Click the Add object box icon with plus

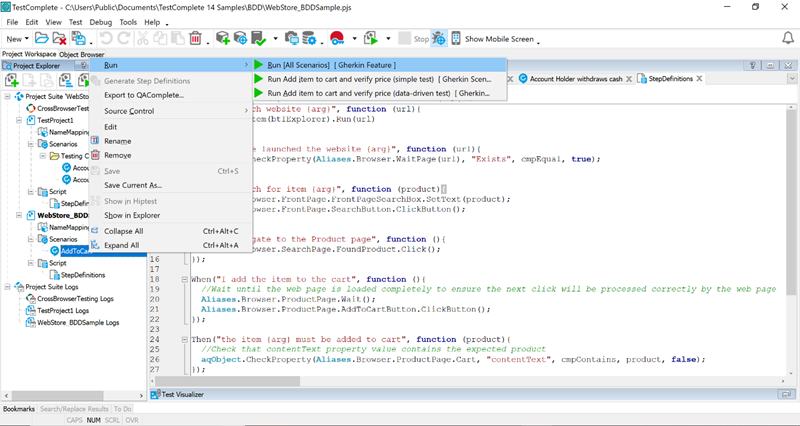pos(222,38)
